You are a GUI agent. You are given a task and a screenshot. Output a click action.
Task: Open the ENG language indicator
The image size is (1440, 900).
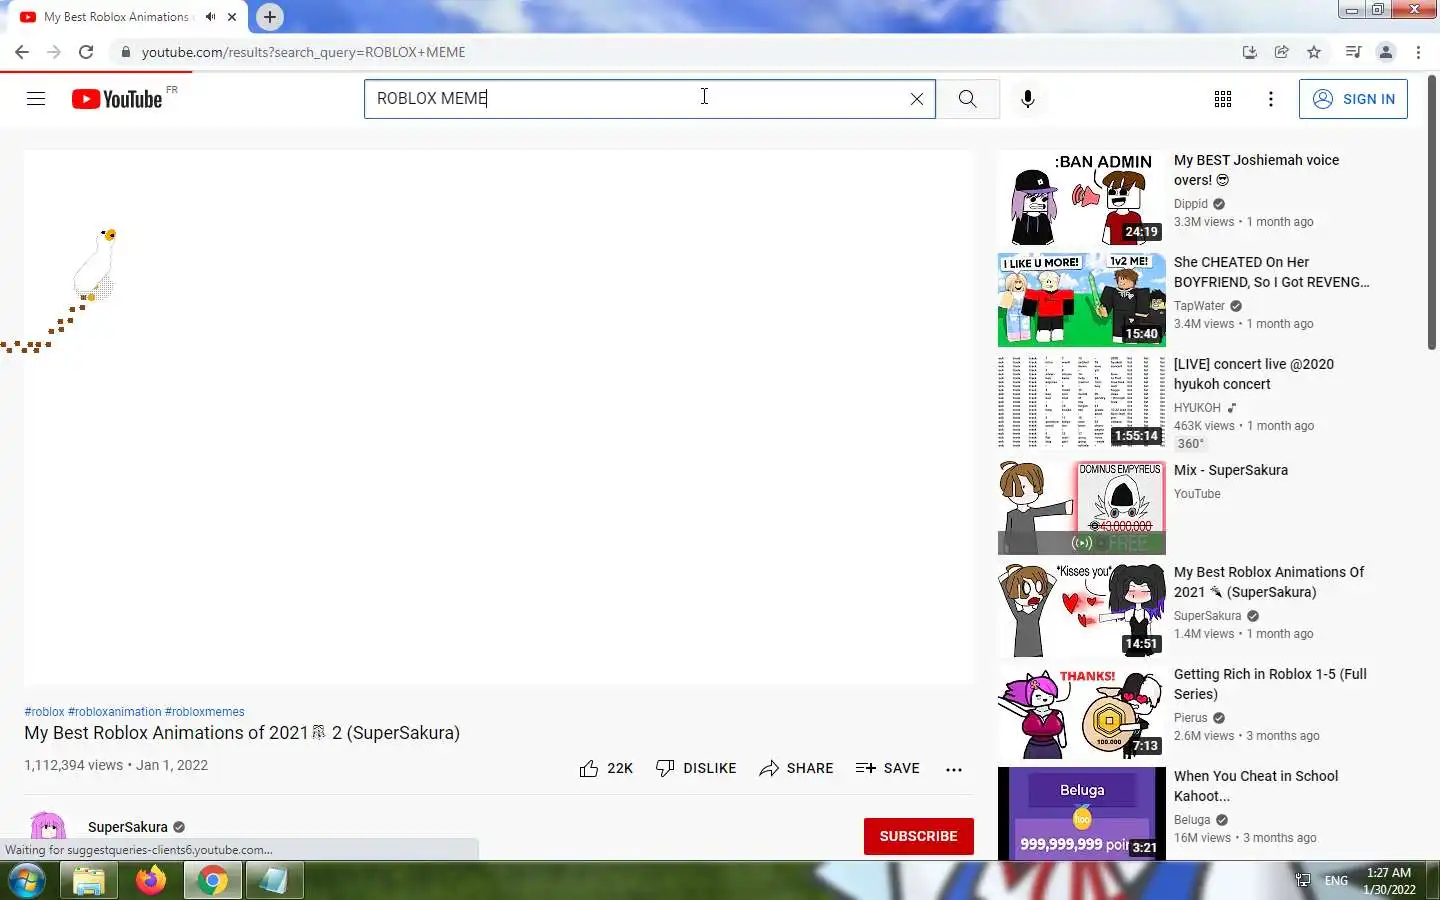(1336, 881)
